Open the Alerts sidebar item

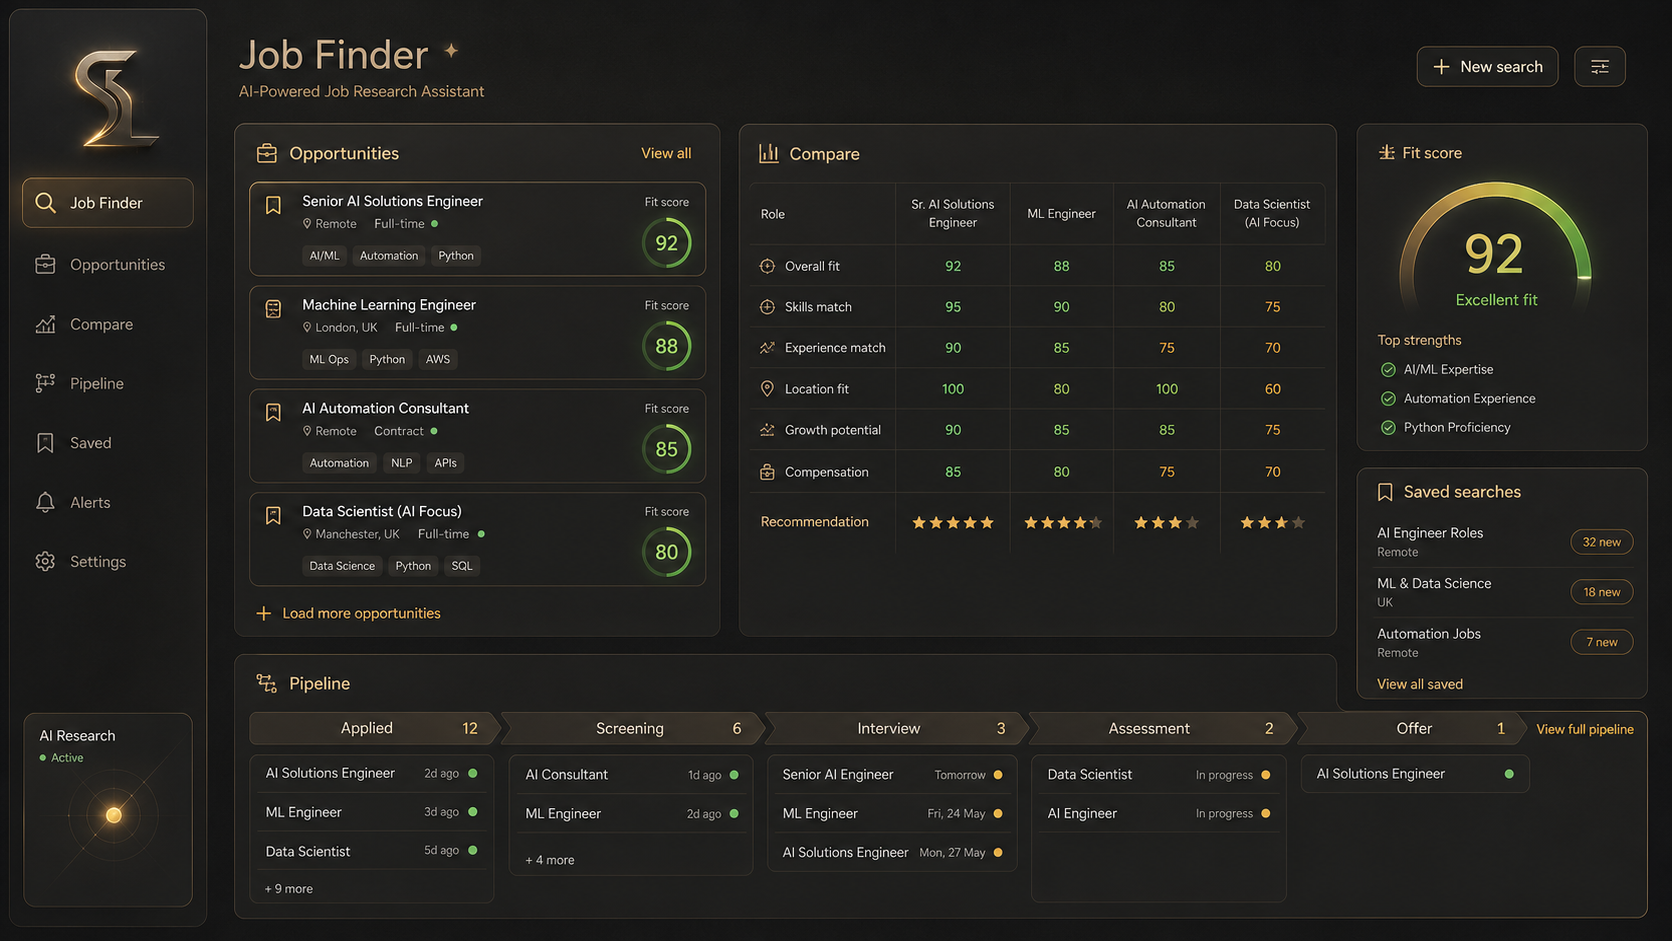point(108,502)
